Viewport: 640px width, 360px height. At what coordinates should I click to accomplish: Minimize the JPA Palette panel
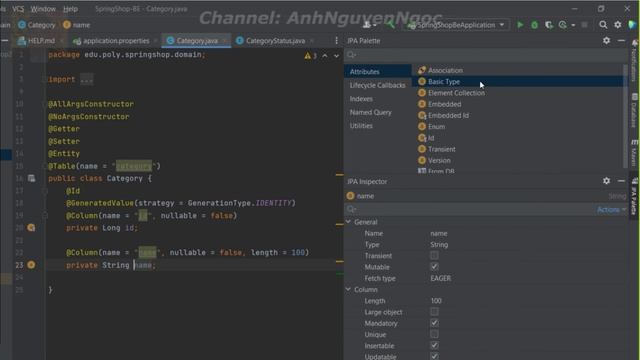621,40
